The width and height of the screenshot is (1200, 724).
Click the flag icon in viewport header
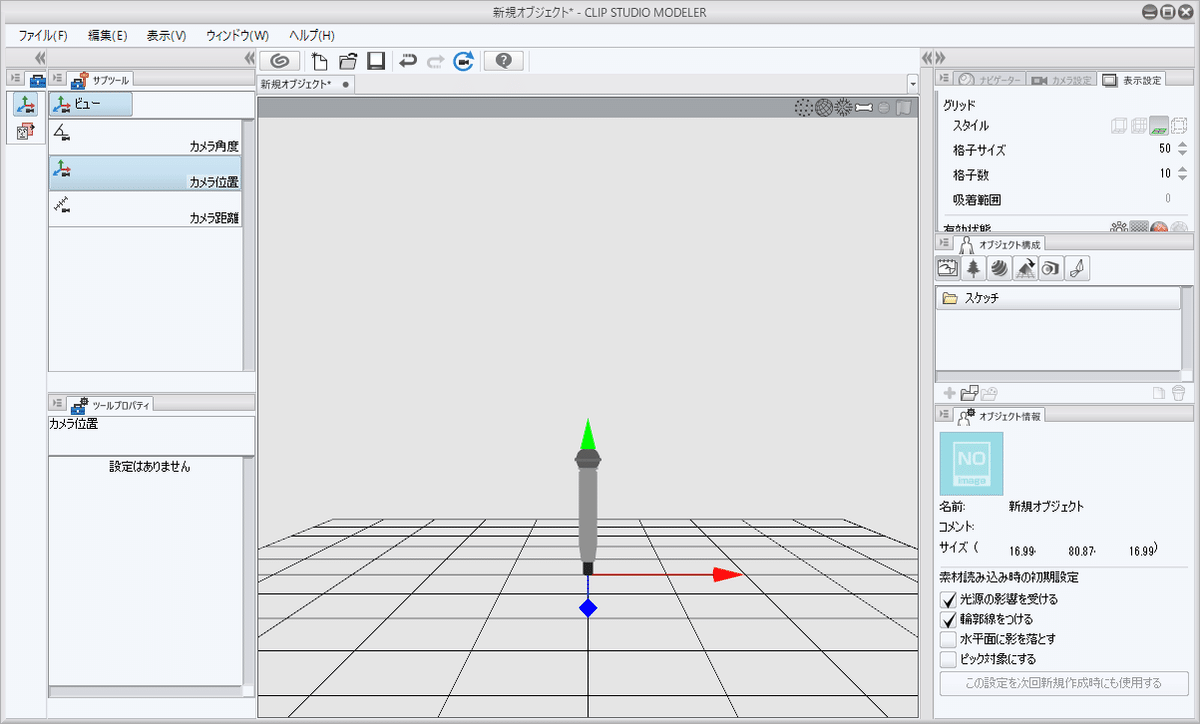904,107
